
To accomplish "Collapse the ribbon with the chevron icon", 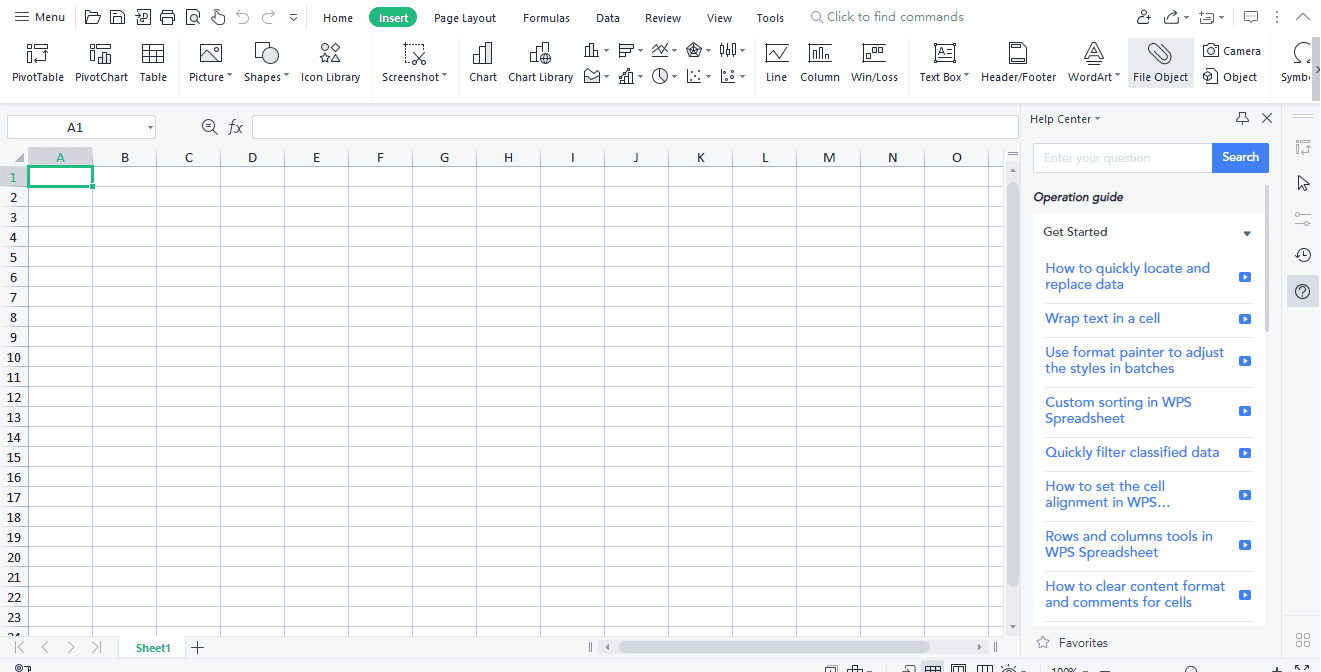I will 1302,17.
